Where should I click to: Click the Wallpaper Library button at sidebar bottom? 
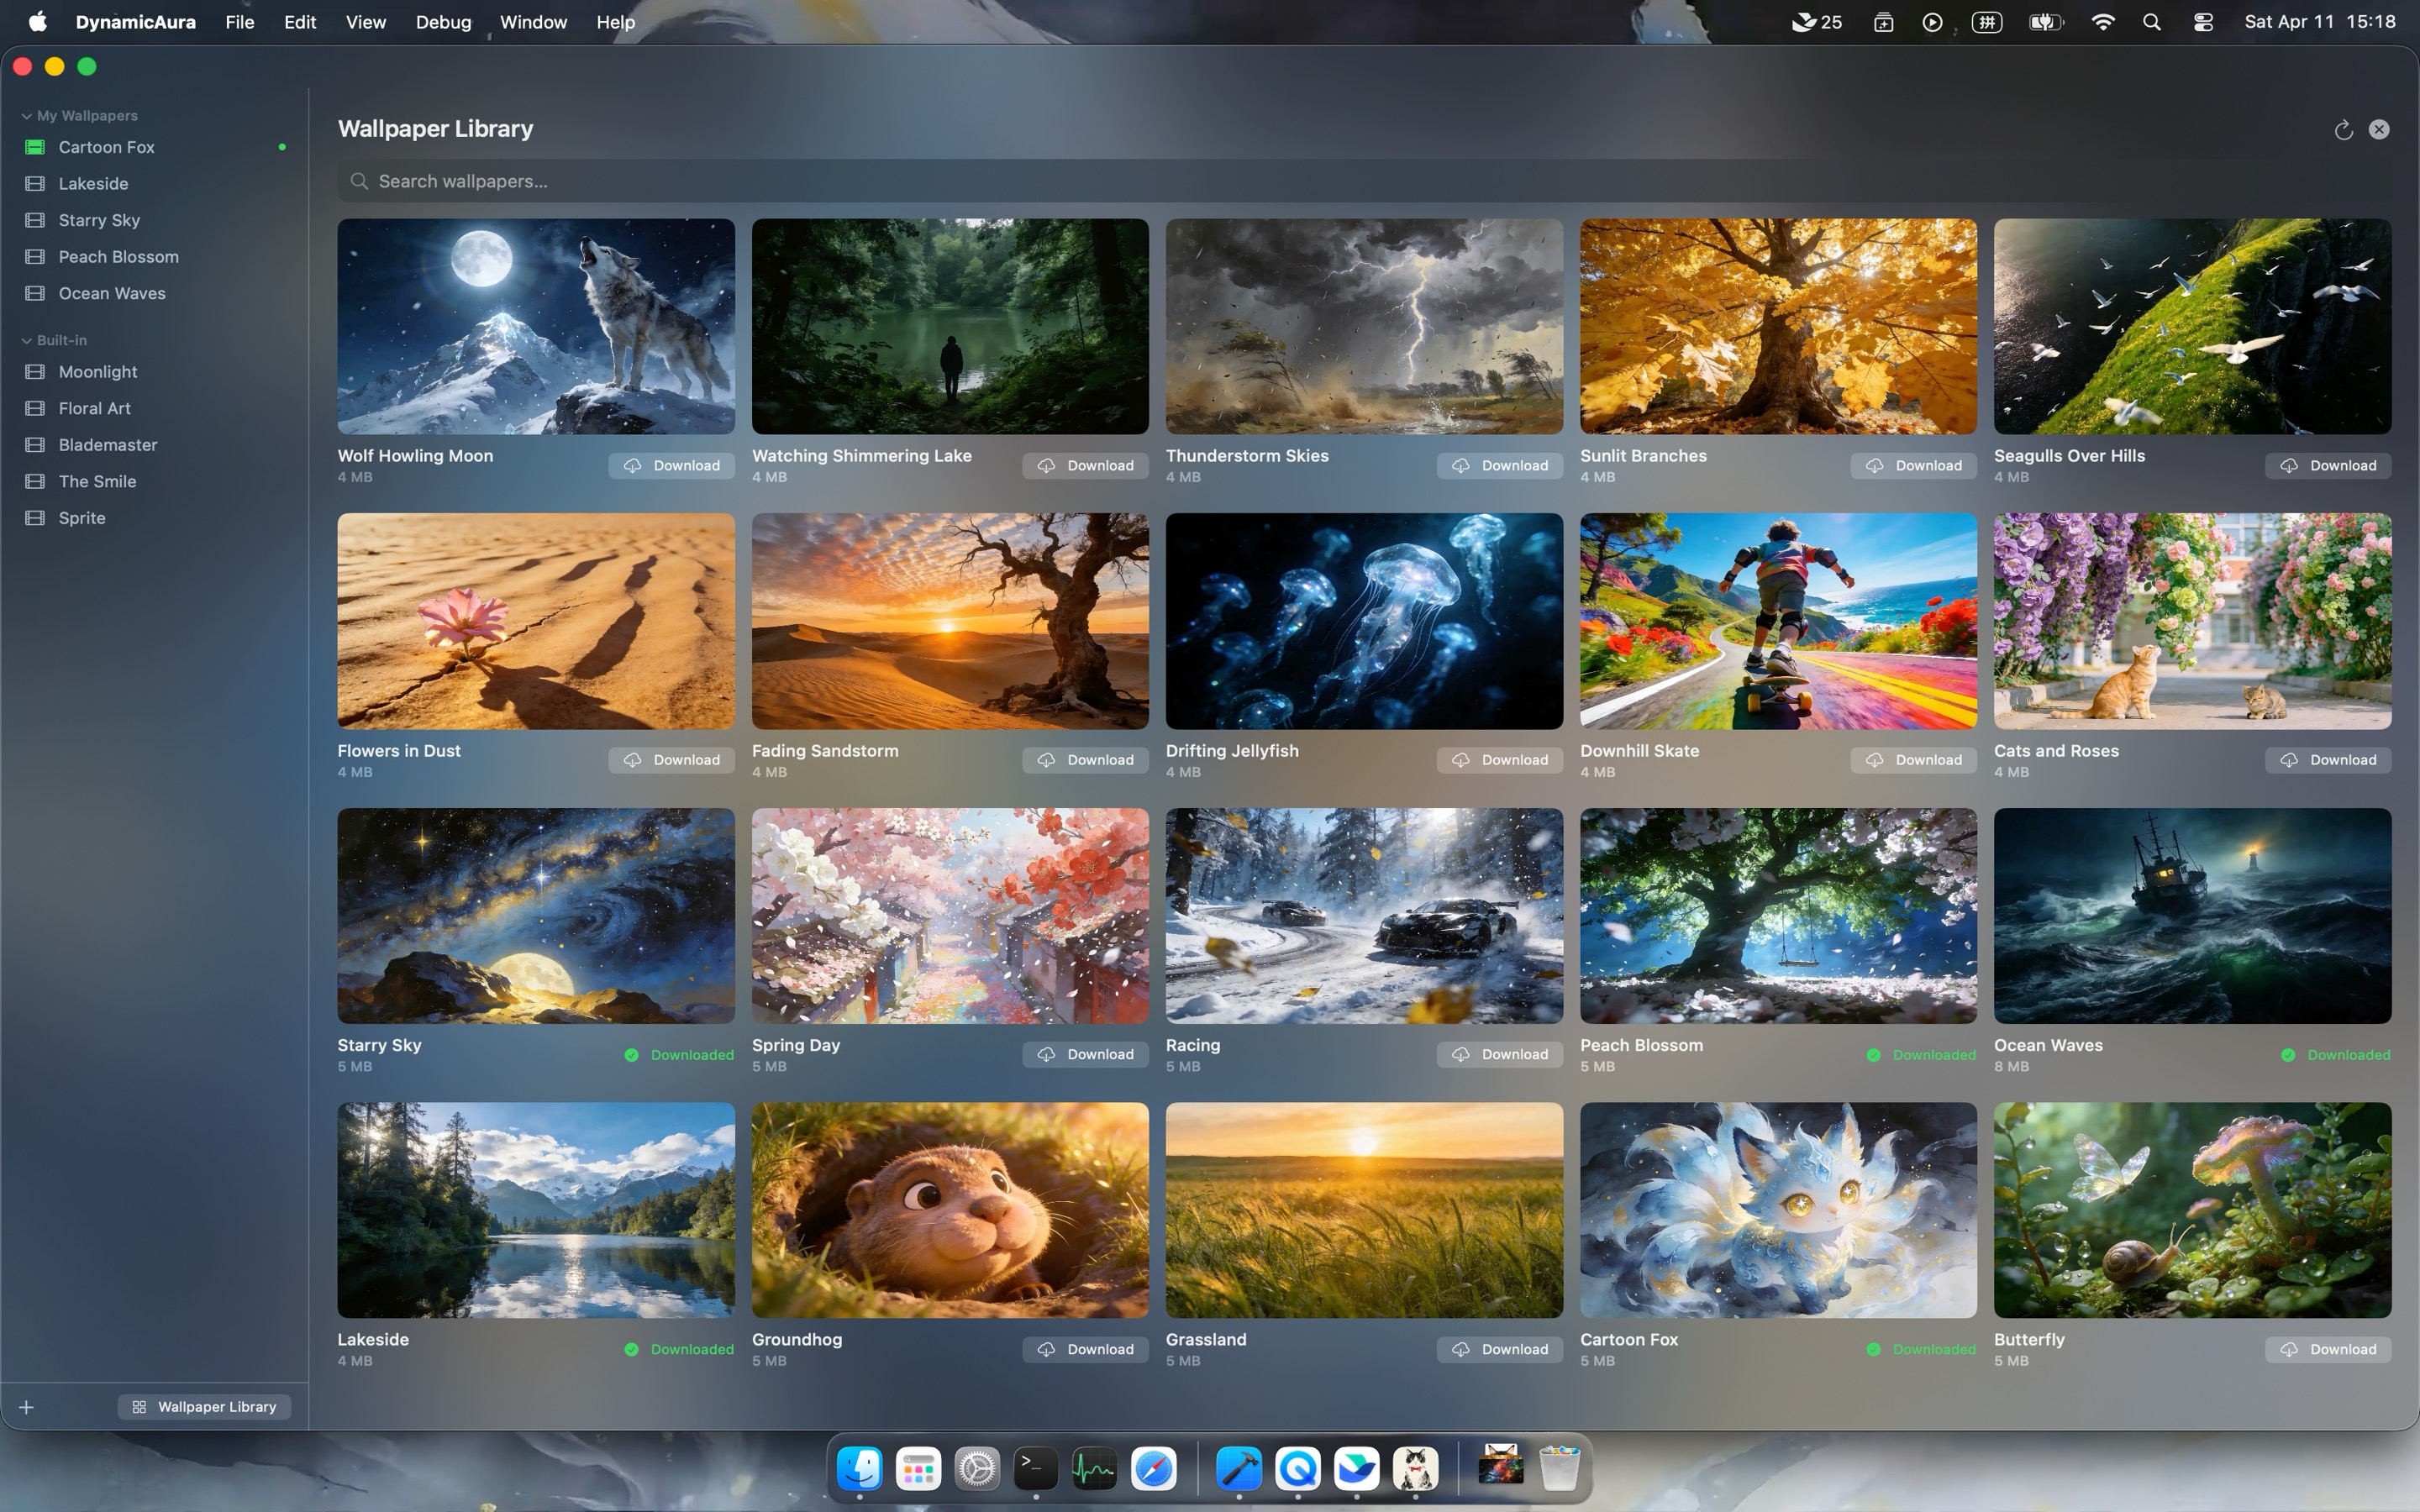[204, 1406]
